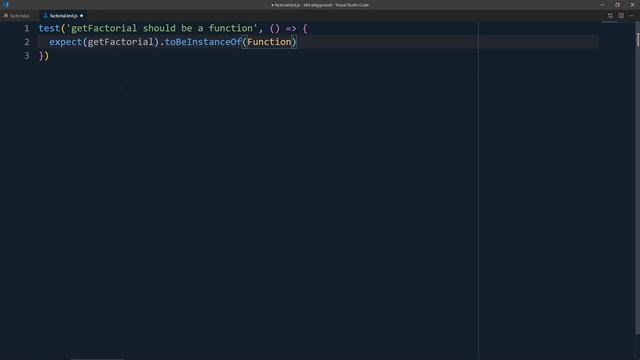Split the editor with the split icon
640x360 pixels.
(x=621, y=16)
